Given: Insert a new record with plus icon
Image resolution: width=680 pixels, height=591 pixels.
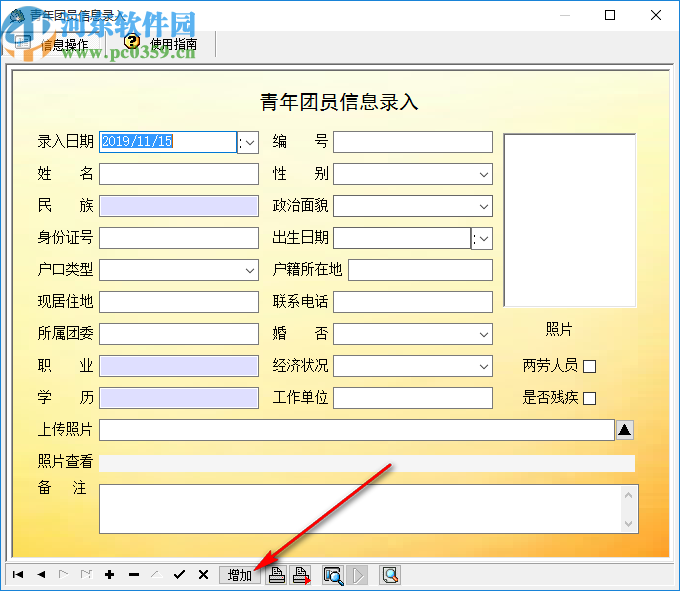Looking at the screenshot, I should click(110, 575).
